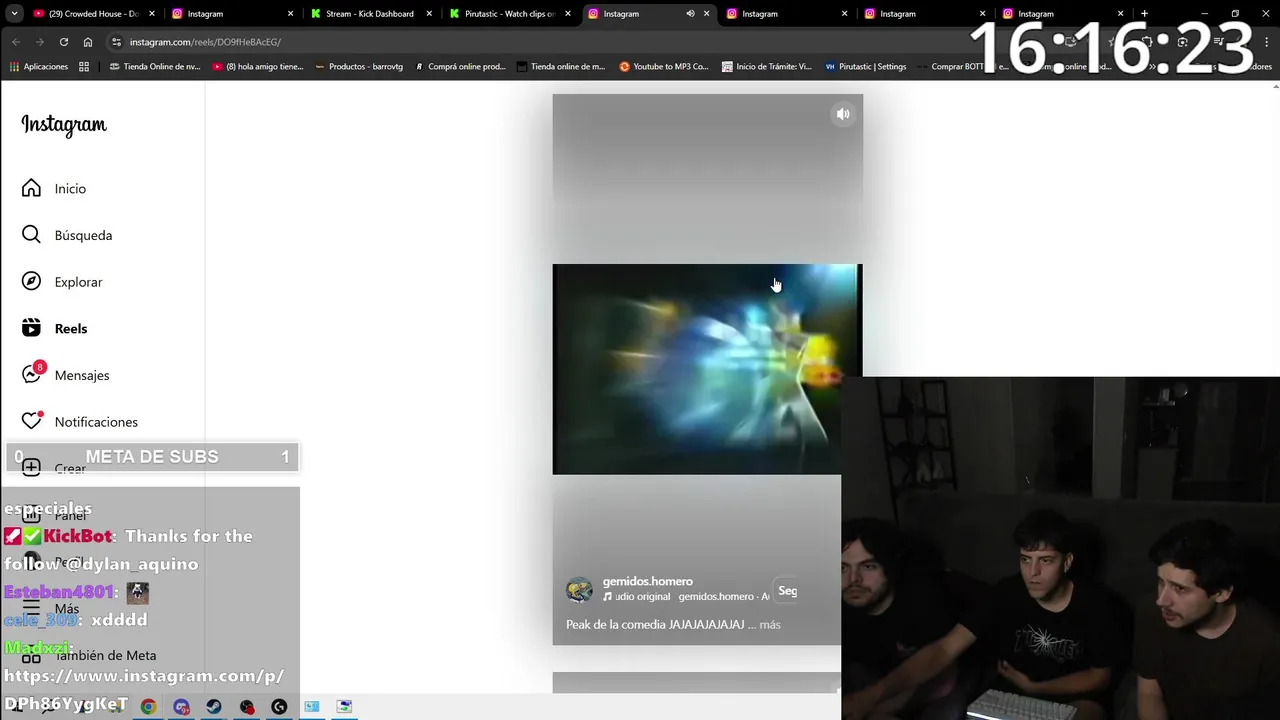This screenshot has width=1280, height=720.
Task: Open '(8) hola amigo tiene...' bookmark
Action: click(258, 67)
